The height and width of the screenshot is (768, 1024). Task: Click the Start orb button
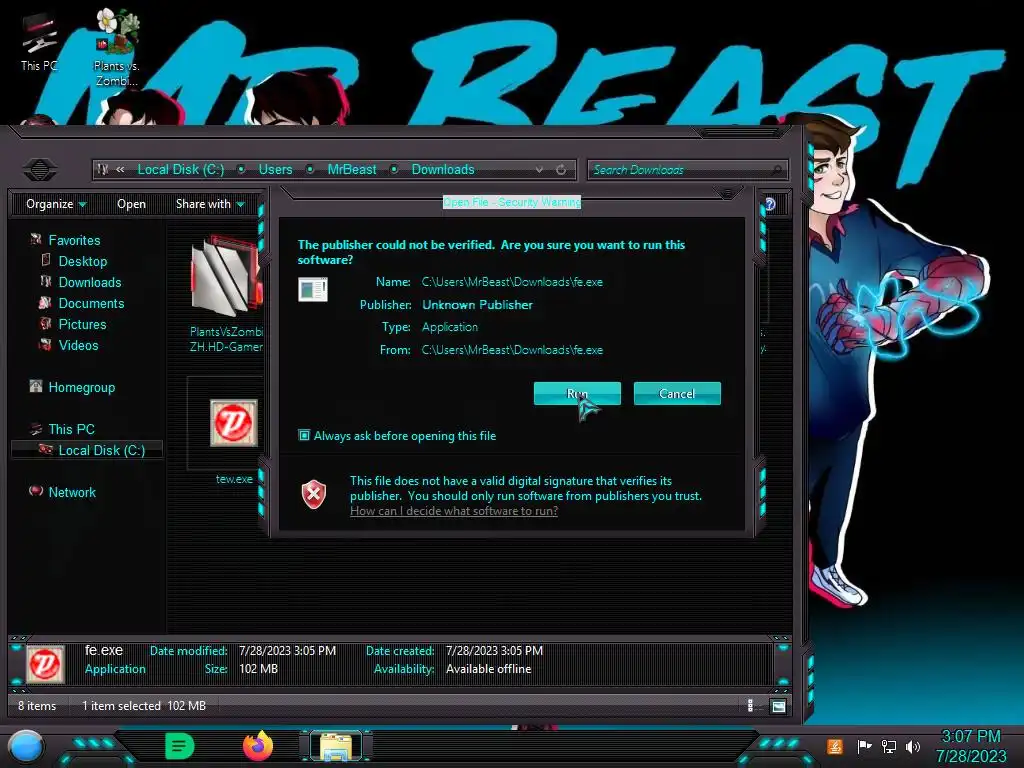26,746
